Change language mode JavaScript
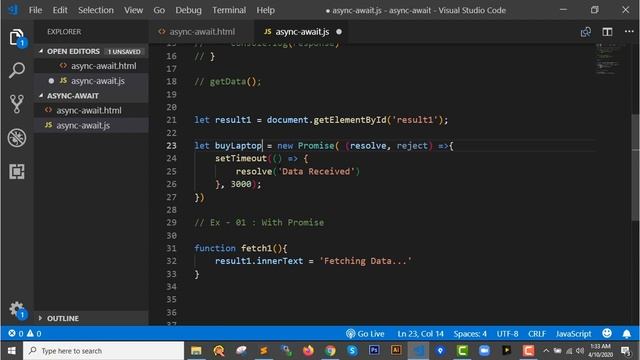Screen dimensions: 640x360 pyautogui.click(x=573, y=333)
